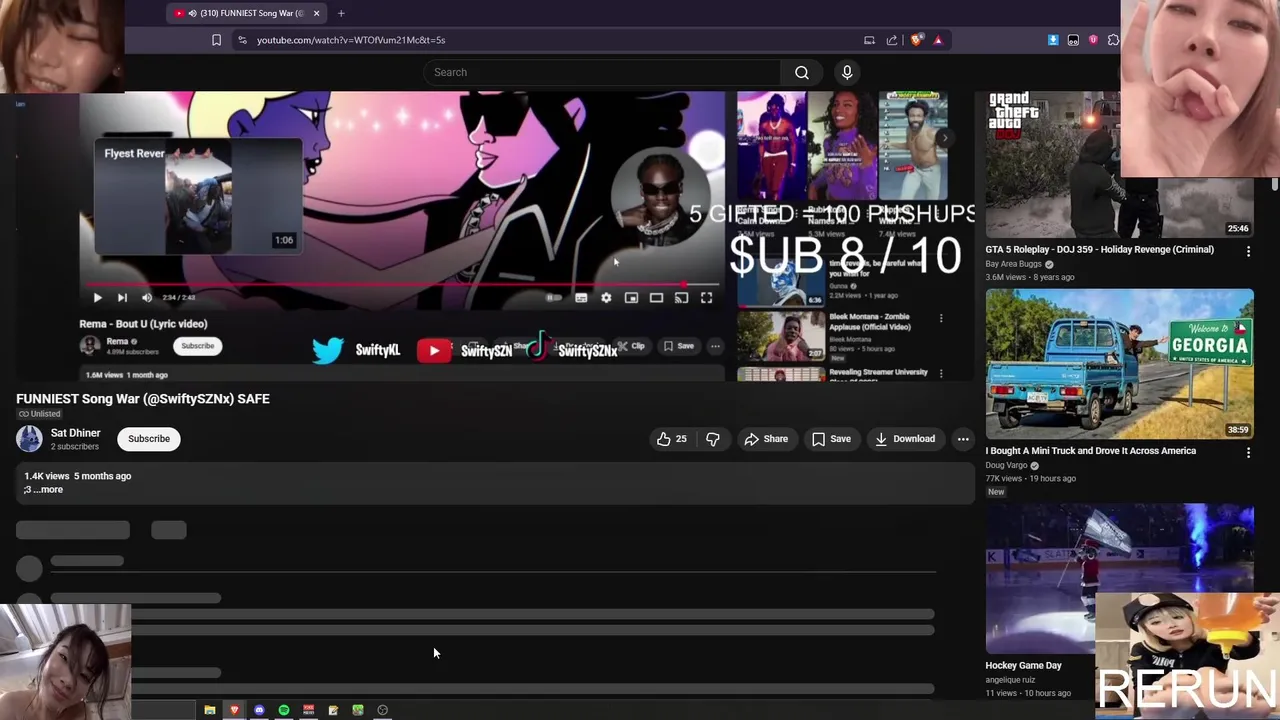The height and width of the screenshot is (720, 1280).
Task: Expand description with ...more
Action: tap(49, 490)
